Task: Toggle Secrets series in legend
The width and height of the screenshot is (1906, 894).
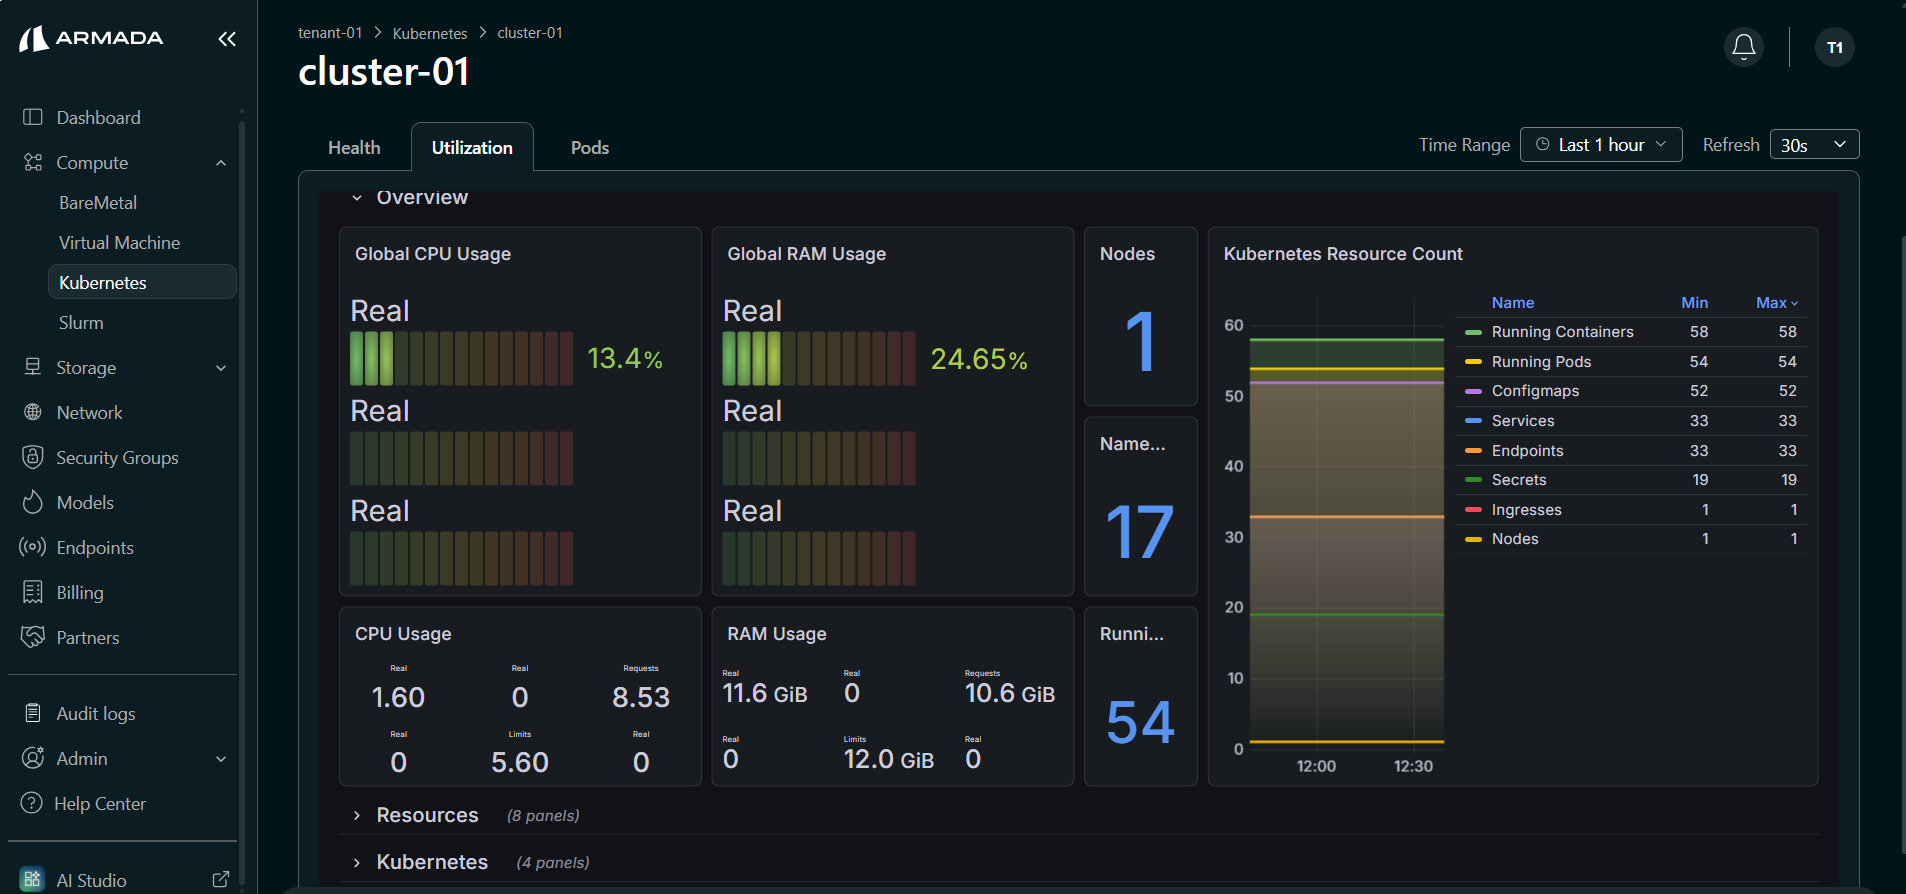Action: click(1518, 480)
